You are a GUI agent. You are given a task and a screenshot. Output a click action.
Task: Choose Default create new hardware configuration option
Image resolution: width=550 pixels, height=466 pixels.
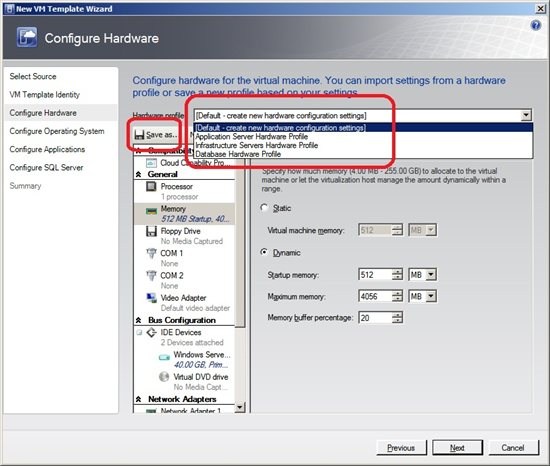tap(363, 128)
